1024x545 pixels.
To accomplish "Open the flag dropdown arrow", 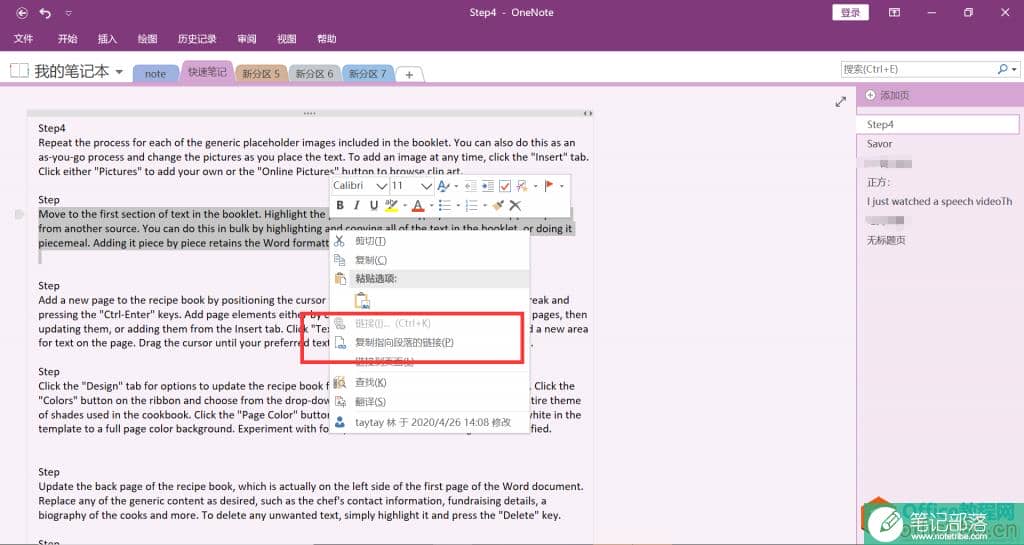I will 562,186.
